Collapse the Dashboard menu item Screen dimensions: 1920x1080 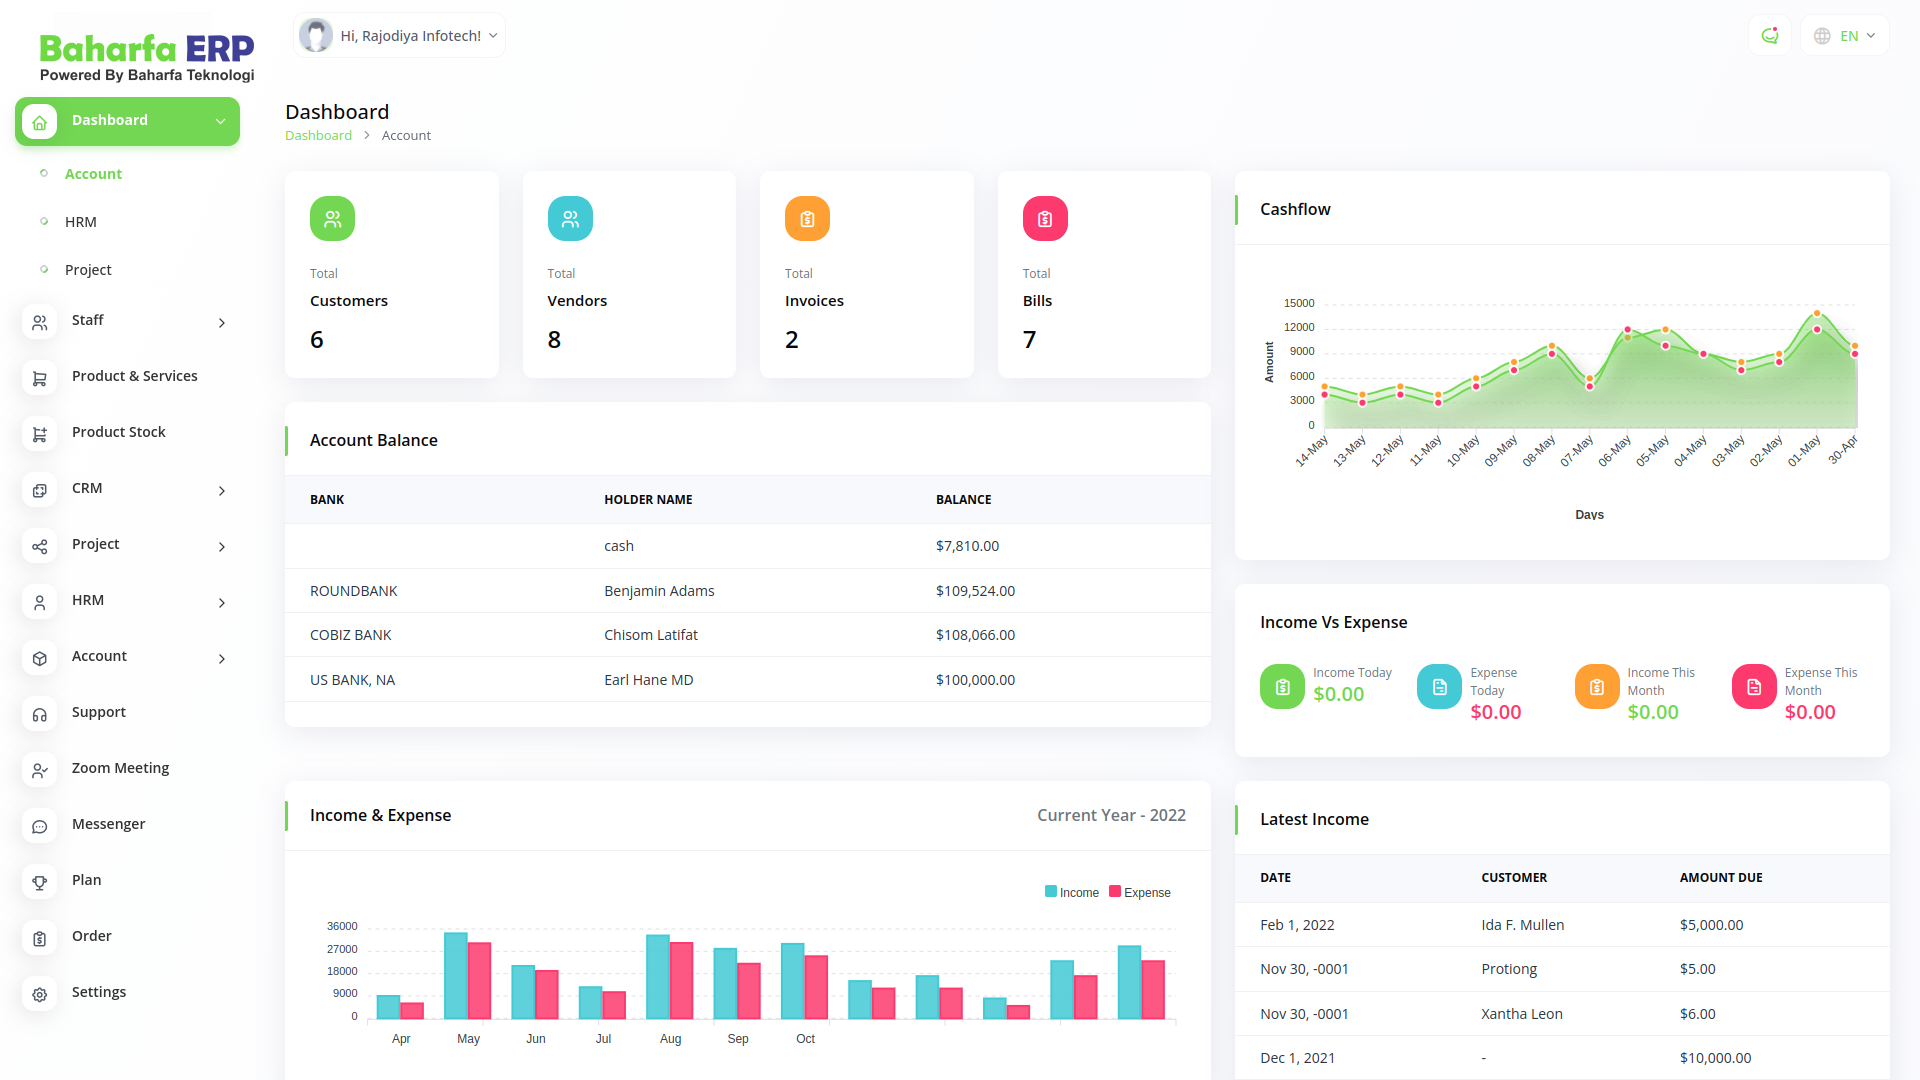tap(219, 121)
